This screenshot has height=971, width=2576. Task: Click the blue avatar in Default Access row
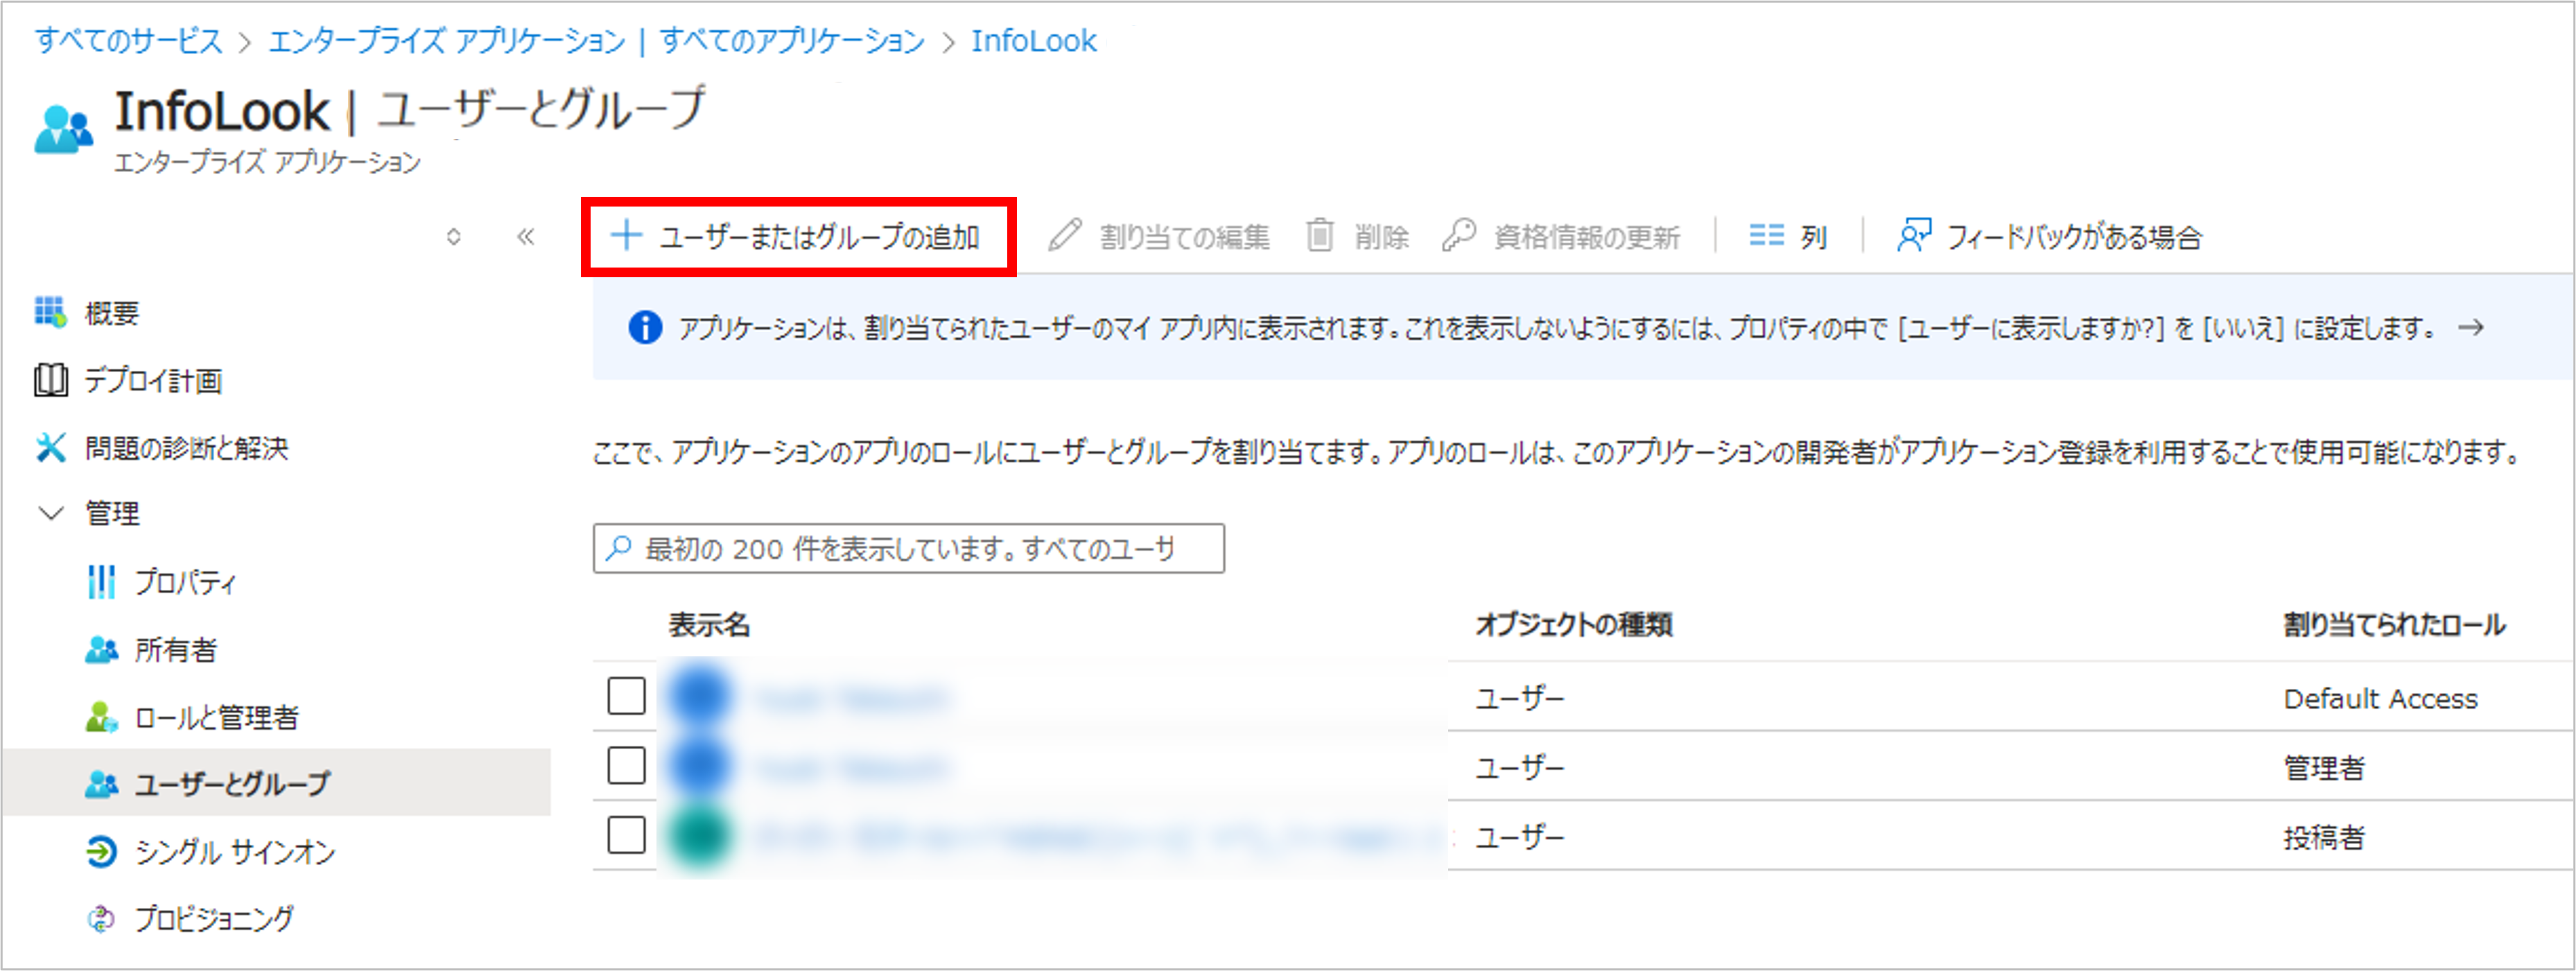700,697
